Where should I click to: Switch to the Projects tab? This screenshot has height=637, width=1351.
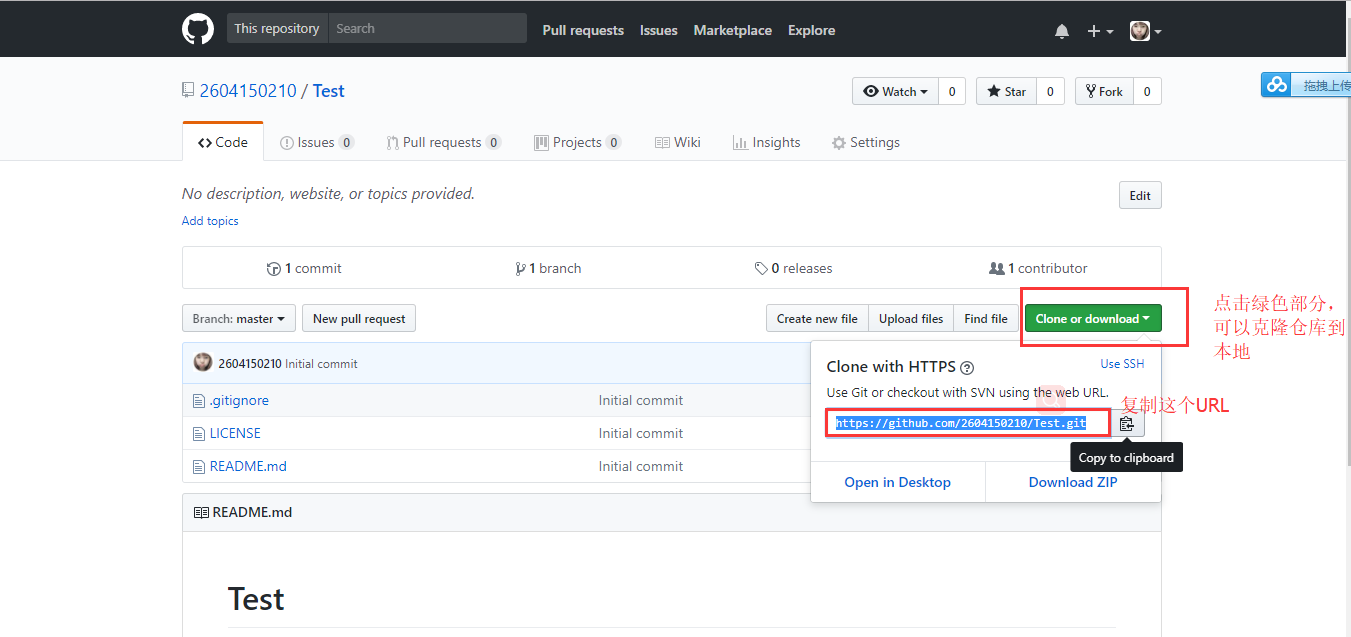pos(578,142)
